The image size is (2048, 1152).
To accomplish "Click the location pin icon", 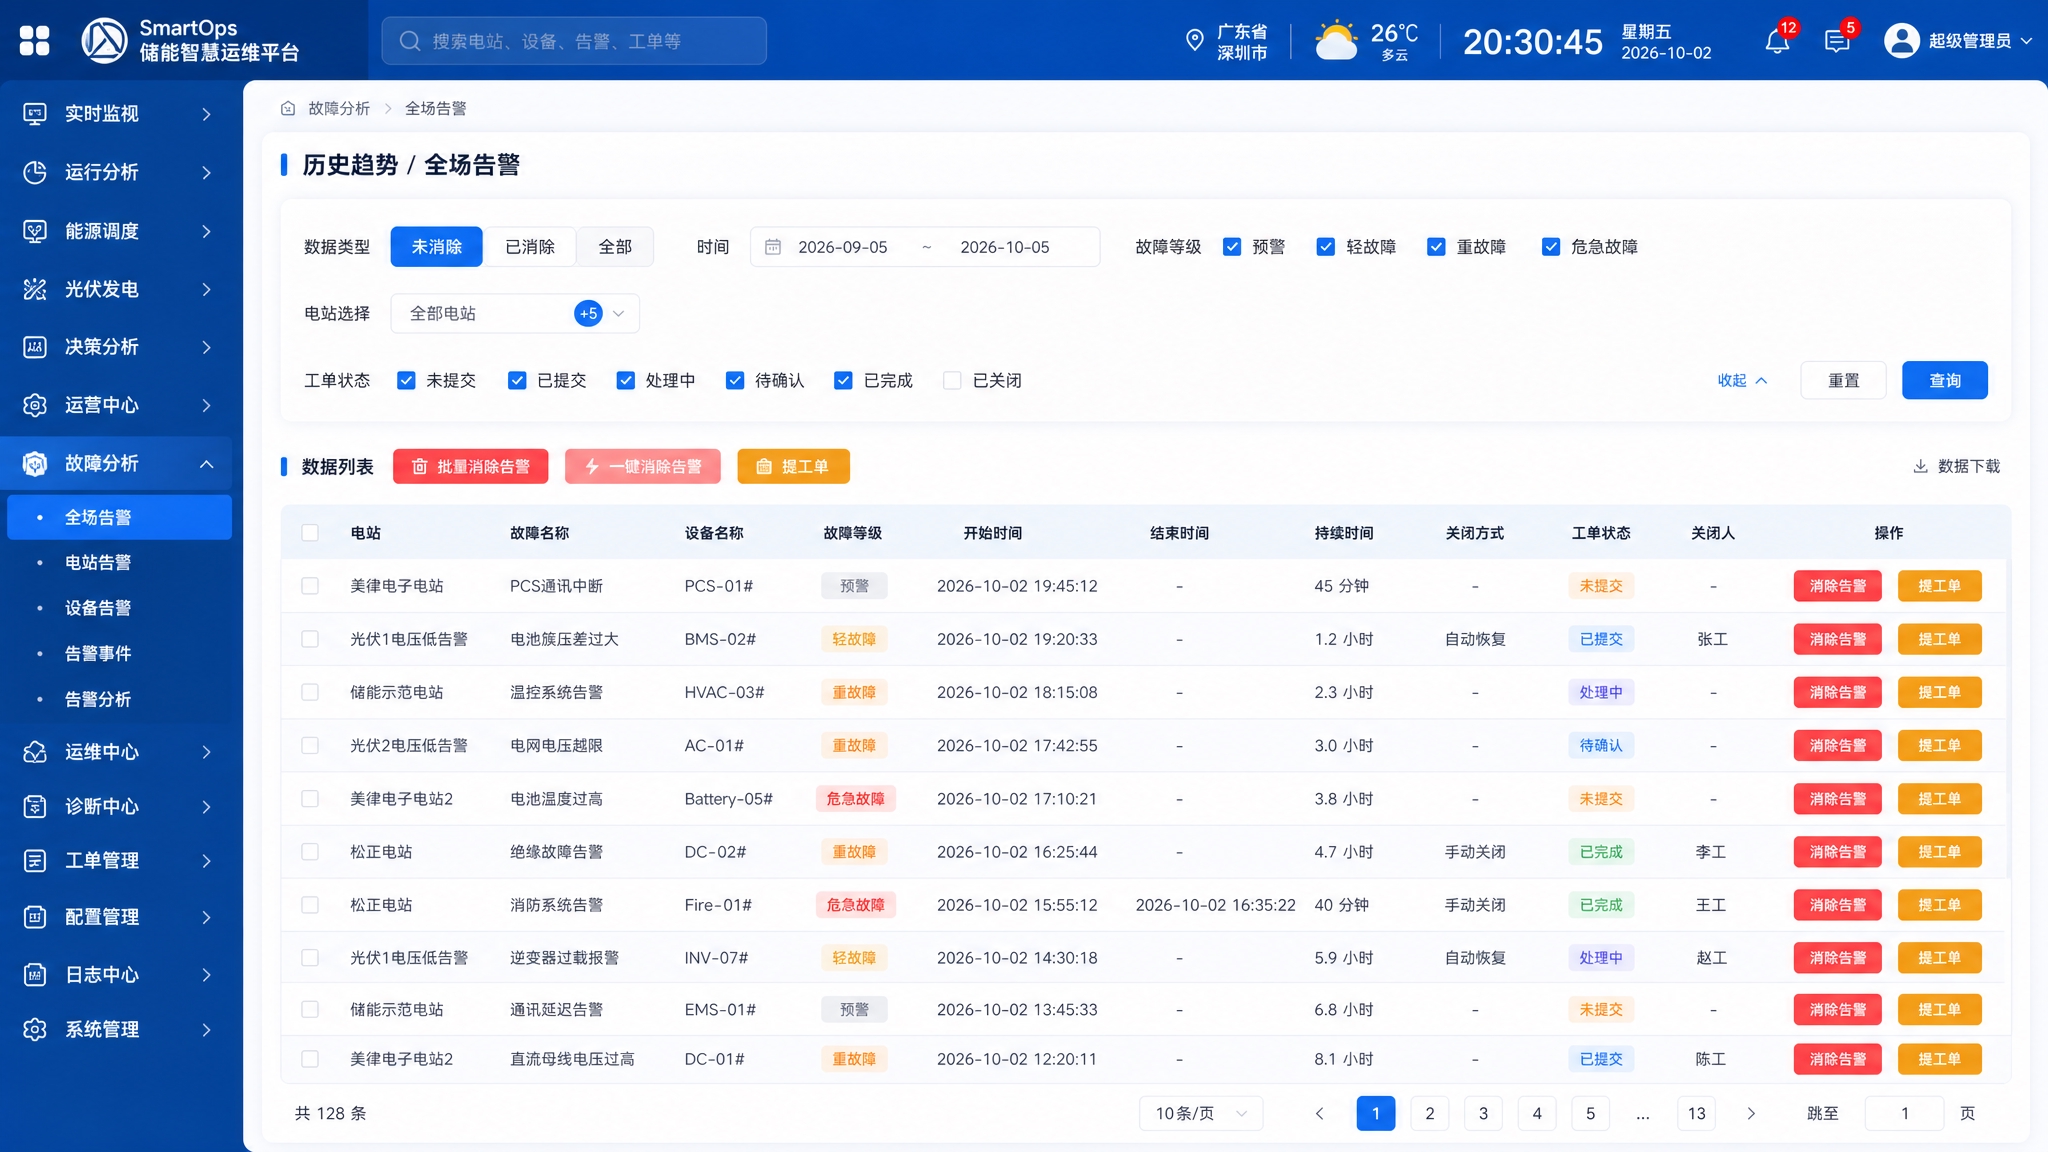I will coord(1194,40).
